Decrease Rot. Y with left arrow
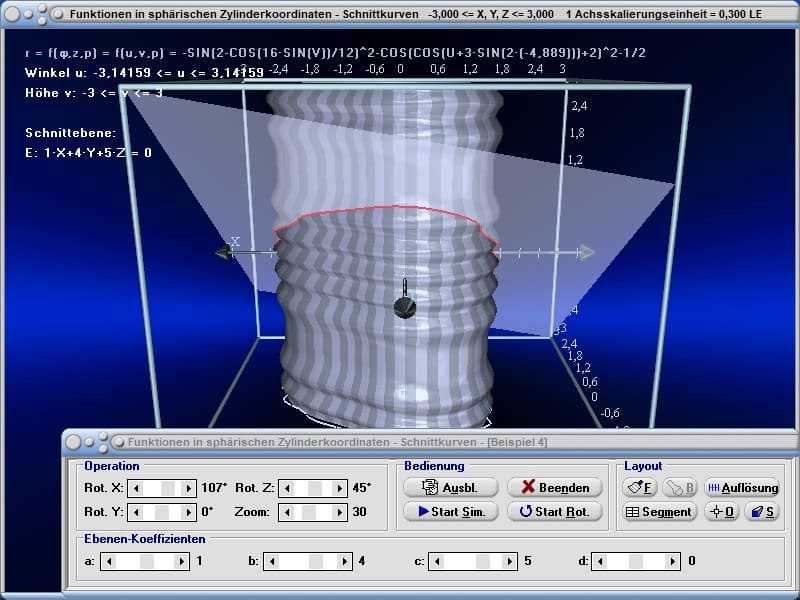The width and height of the screenshot is (800, 600). click(x=136, y=512)
